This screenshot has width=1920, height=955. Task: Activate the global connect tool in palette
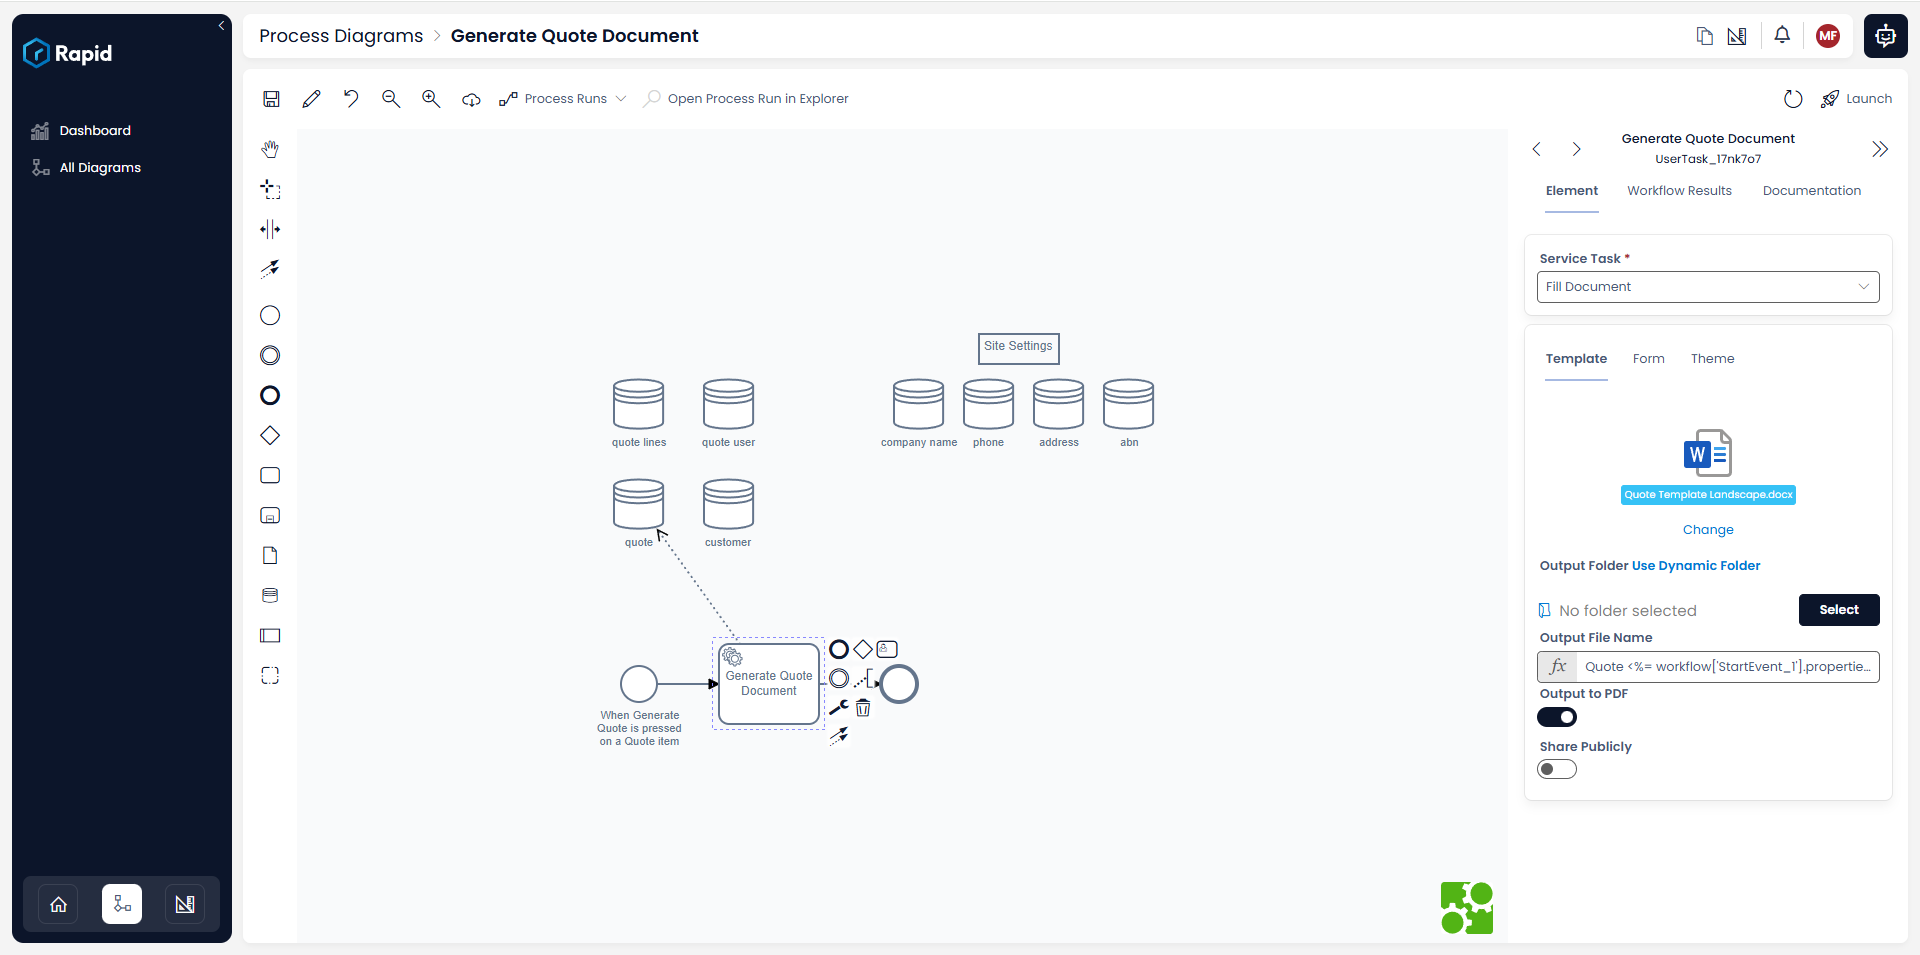click(x=270, y=269)
